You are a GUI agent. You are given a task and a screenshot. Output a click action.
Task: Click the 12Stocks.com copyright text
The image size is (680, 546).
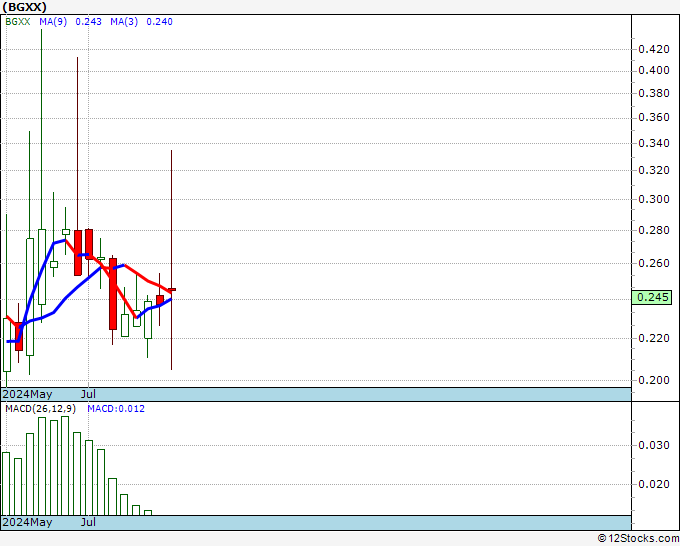pyautogui.click(x=638, y=538)
